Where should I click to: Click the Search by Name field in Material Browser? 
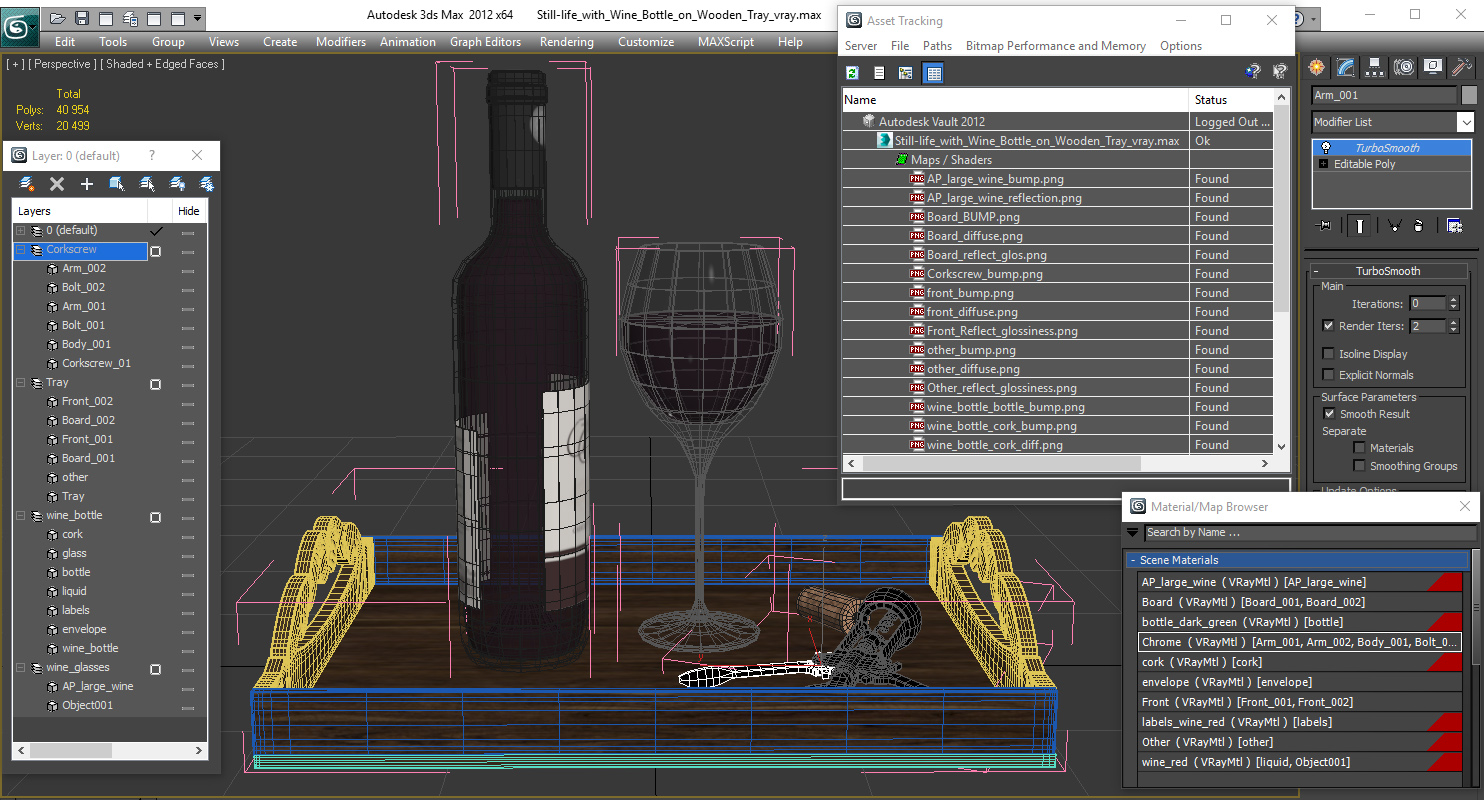(1309, 532)
